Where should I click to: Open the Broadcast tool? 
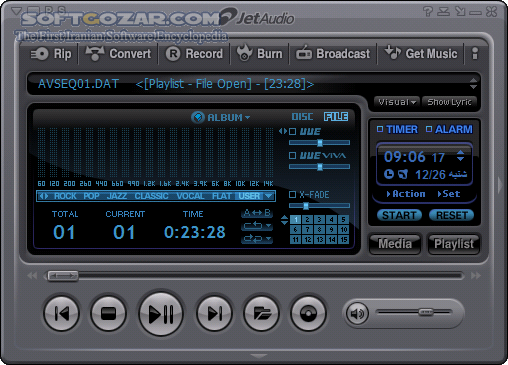[x=333, y=53]
